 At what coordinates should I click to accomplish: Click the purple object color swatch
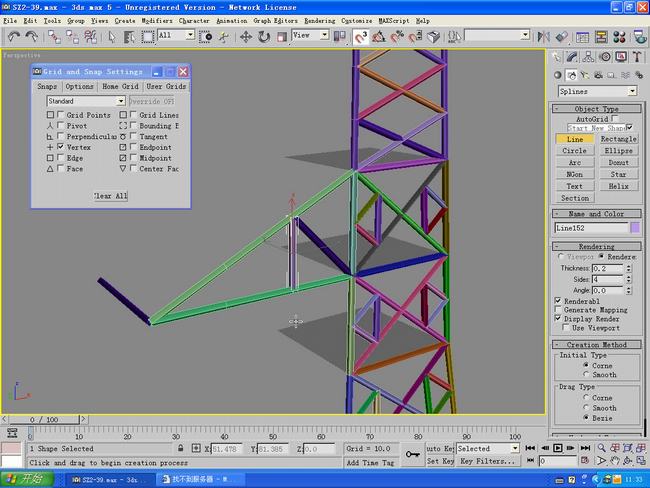pyautogui.click(x=635, y=228)
